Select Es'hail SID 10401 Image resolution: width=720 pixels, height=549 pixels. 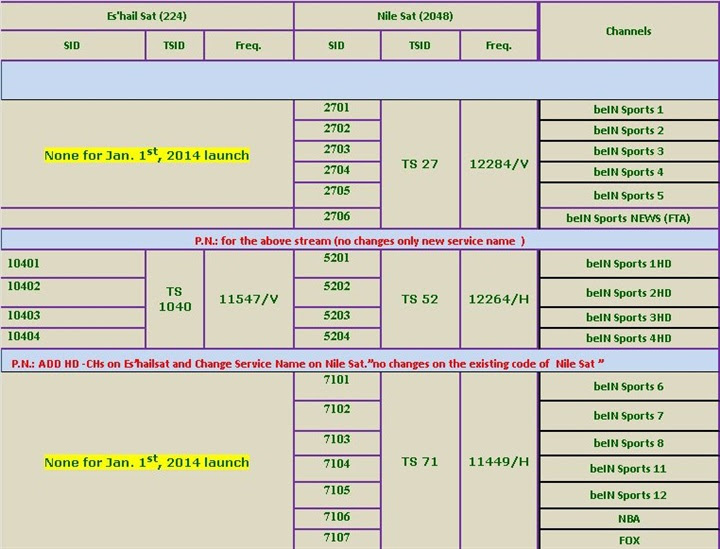coord(73,264)
